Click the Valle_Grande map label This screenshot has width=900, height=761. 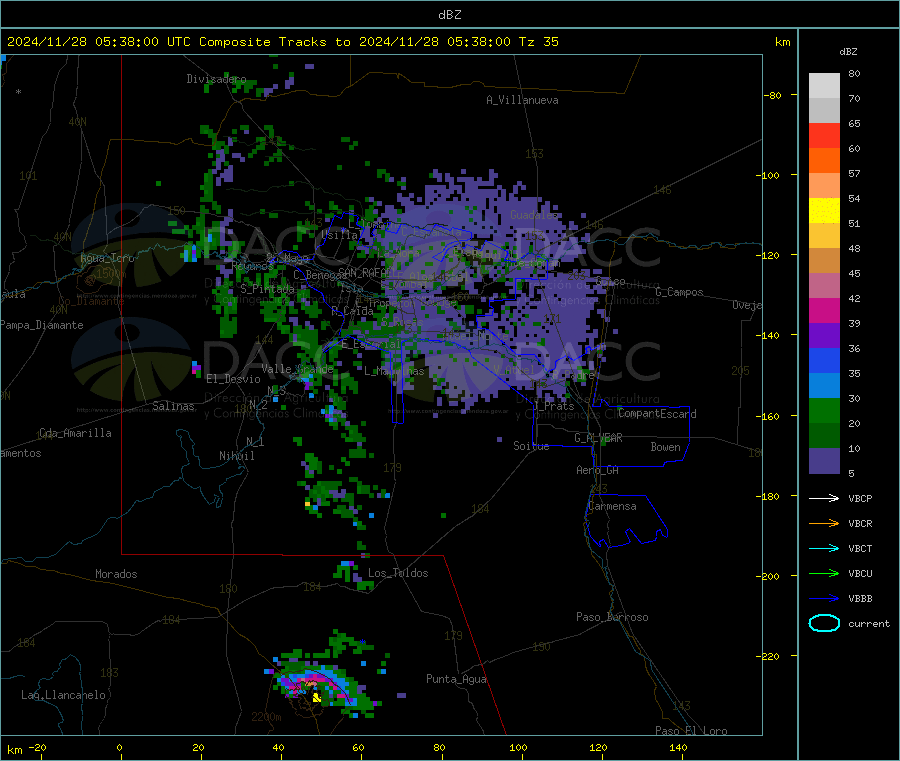[x=297, y=369]
